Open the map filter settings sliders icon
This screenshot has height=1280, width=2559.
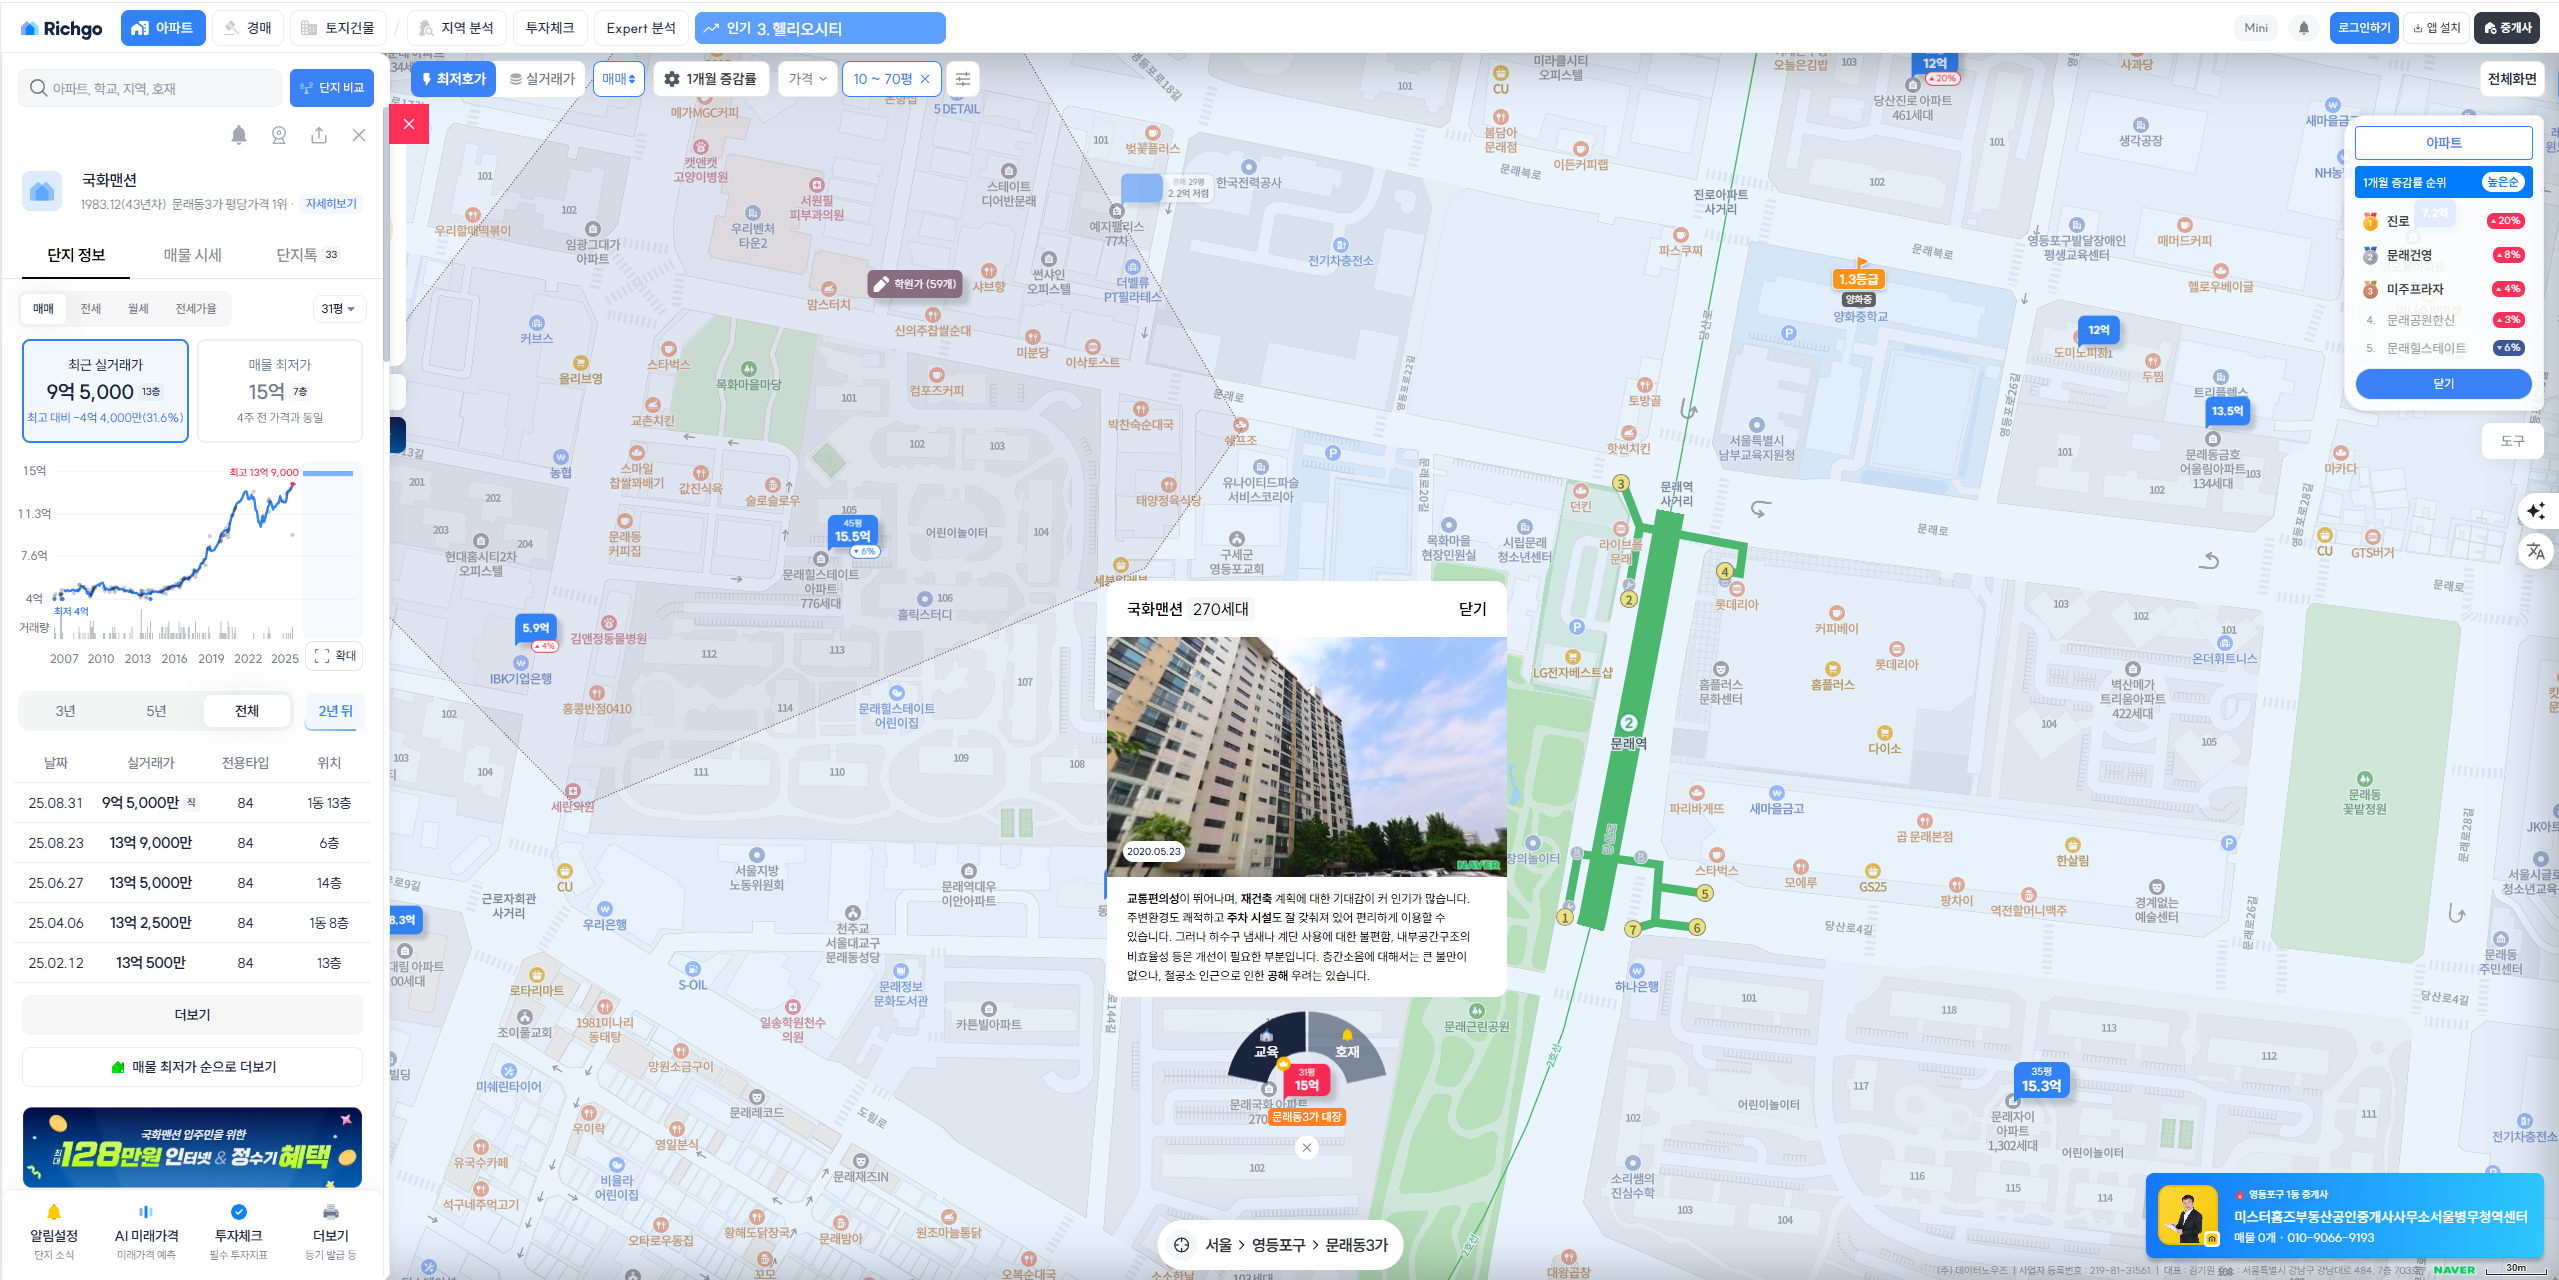(962, 79)
